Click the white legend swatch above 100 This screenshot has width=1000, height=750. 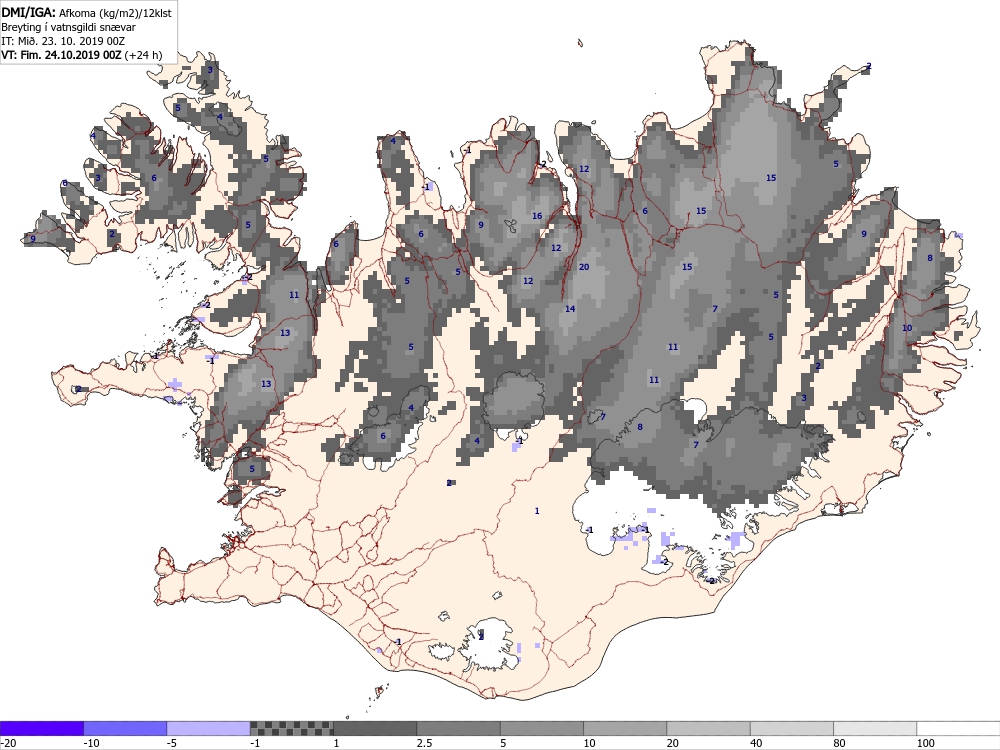pyautogui.click(x=959, y=728)
